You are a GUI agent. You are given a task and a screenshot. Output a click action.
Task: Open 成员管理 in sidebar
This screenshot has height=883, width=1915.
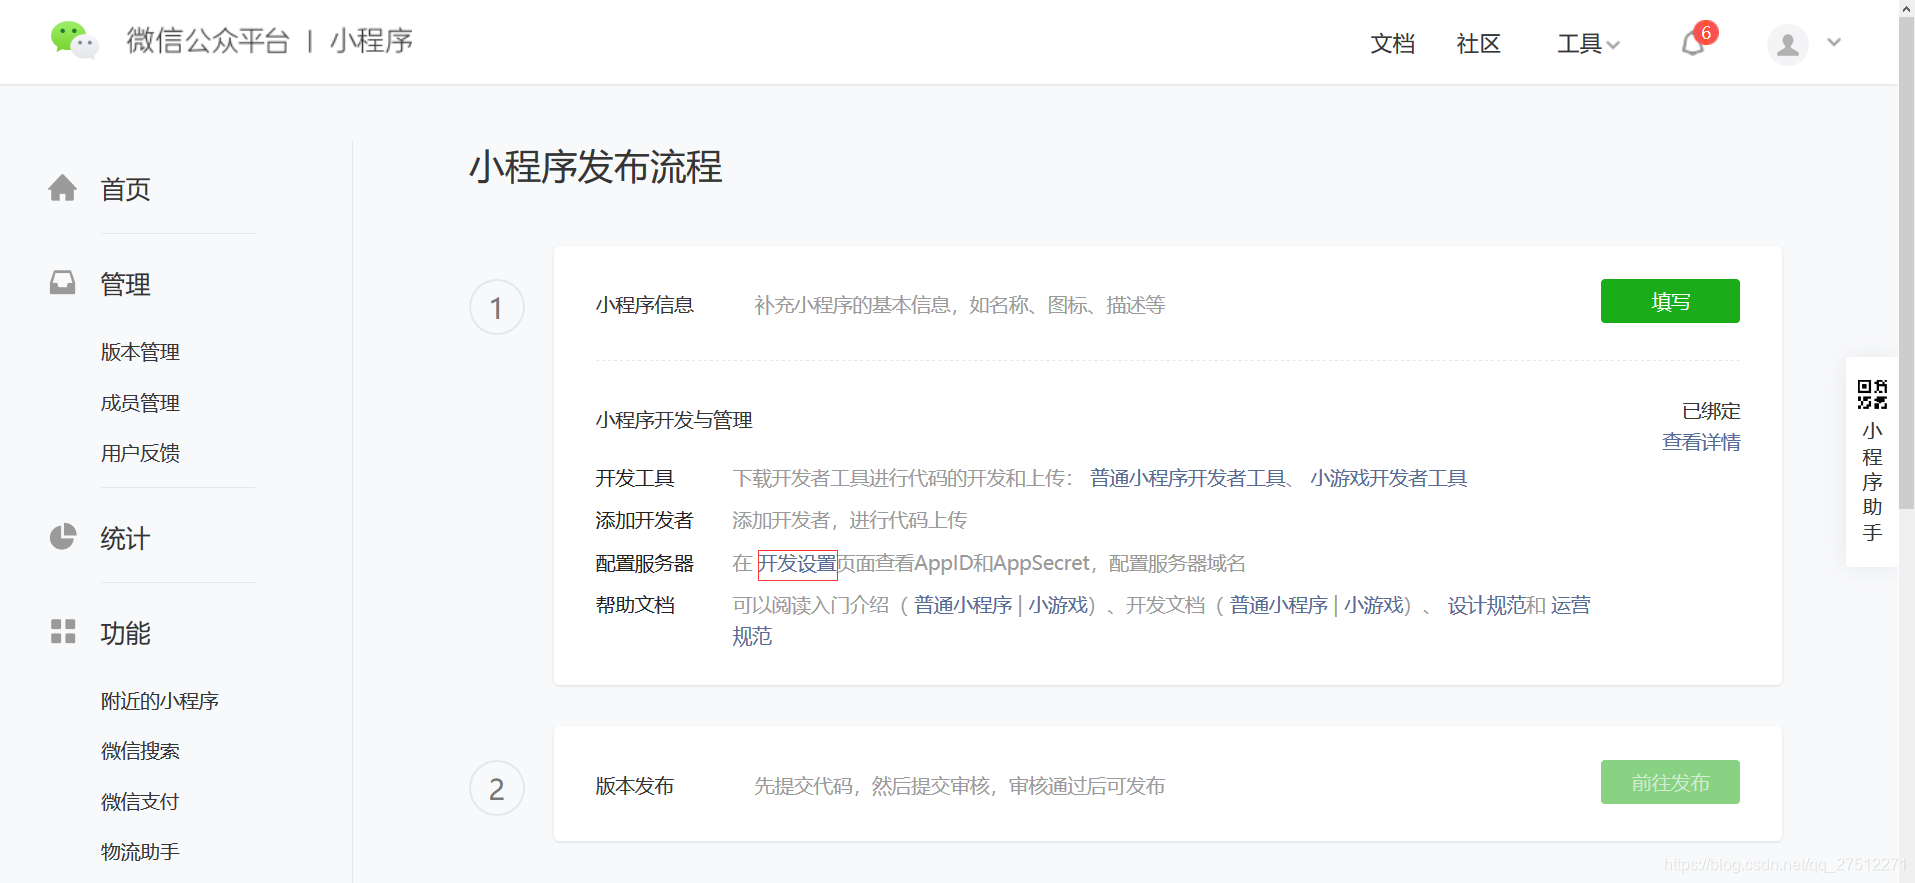[x=140, y=403]
